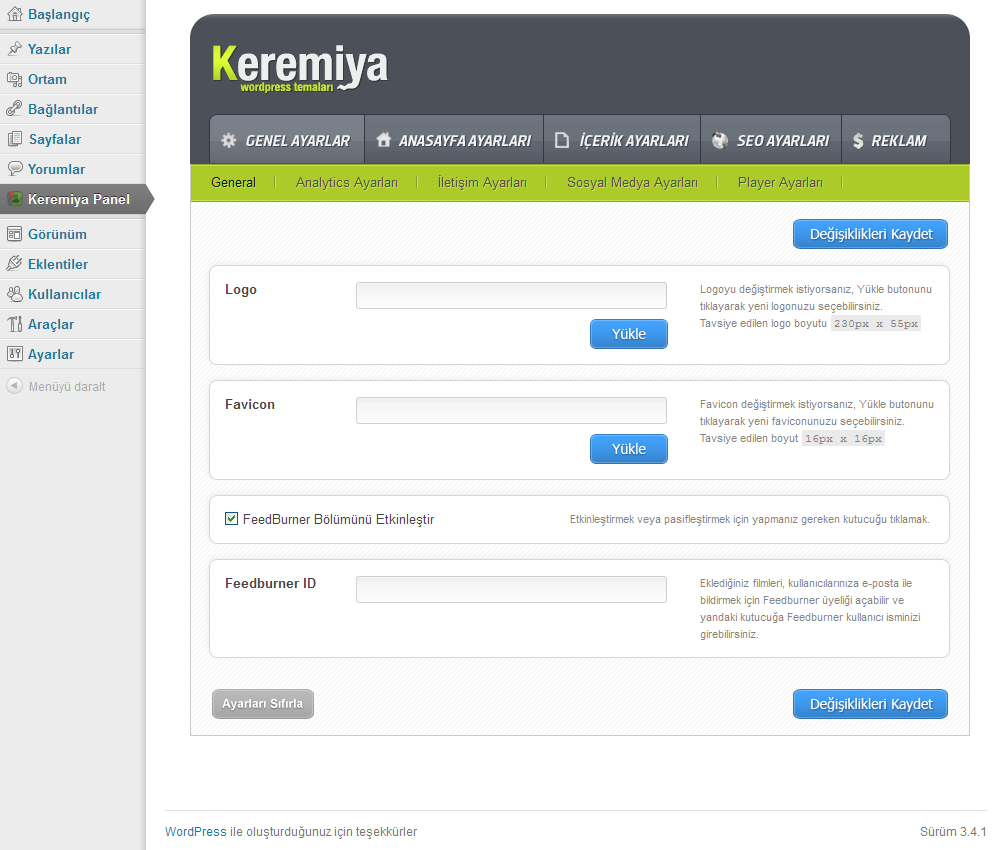Viewport: 1000px width, 850px height.
Task: Click the Sürüm 3.4.1 version text
Action: pyautogui.click(x=953, y=832)
